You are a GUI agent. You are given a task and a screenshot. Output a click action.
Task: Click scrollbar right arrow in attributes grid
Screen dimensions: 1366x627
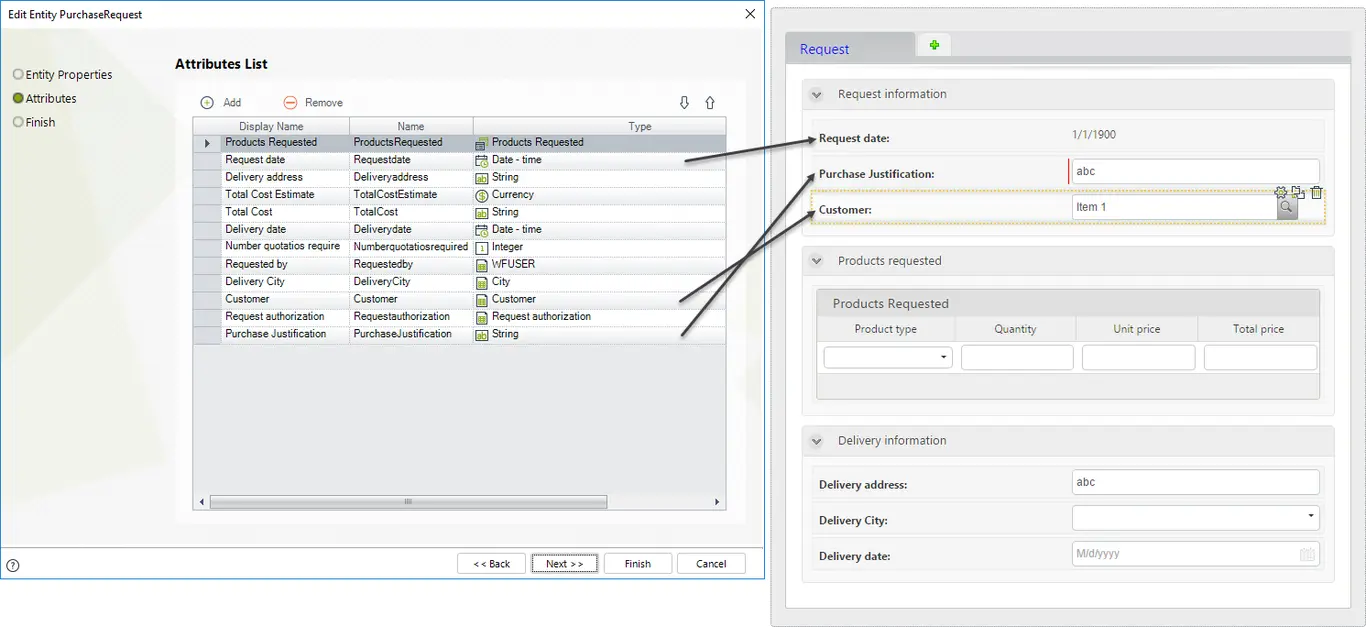tap(717, 502)
